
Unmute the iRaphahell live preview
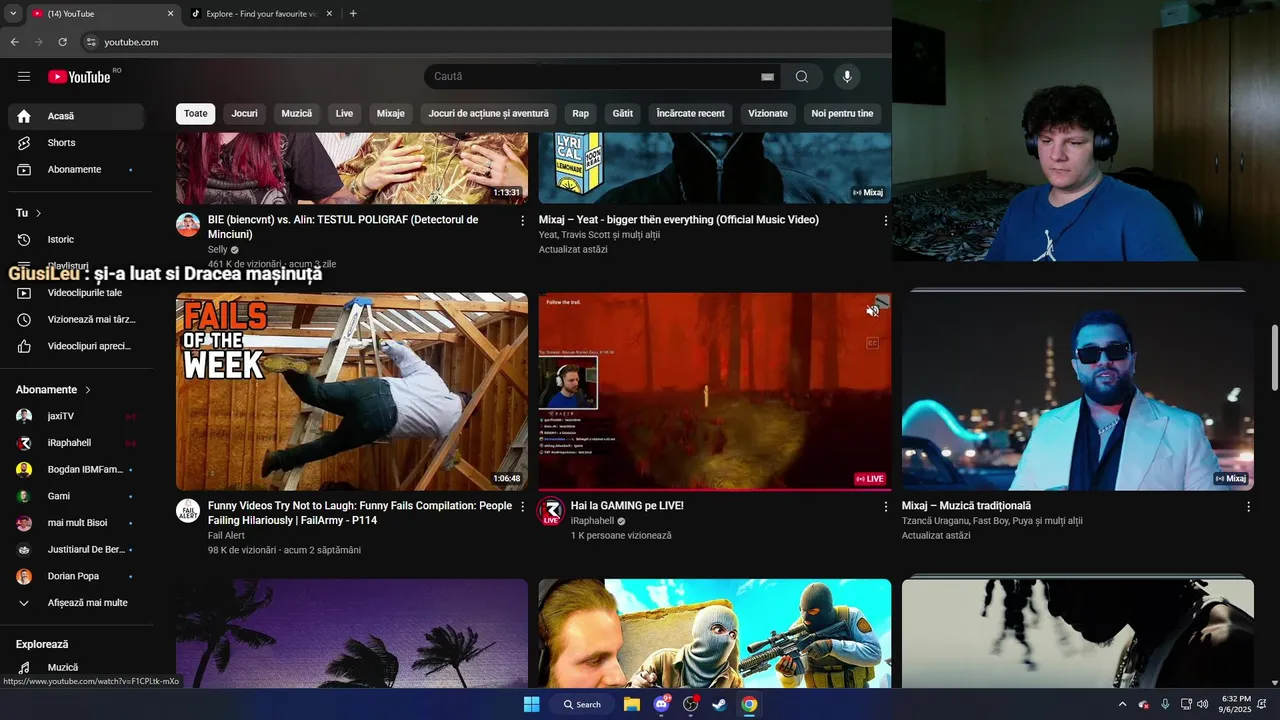[x=872, y=311]
